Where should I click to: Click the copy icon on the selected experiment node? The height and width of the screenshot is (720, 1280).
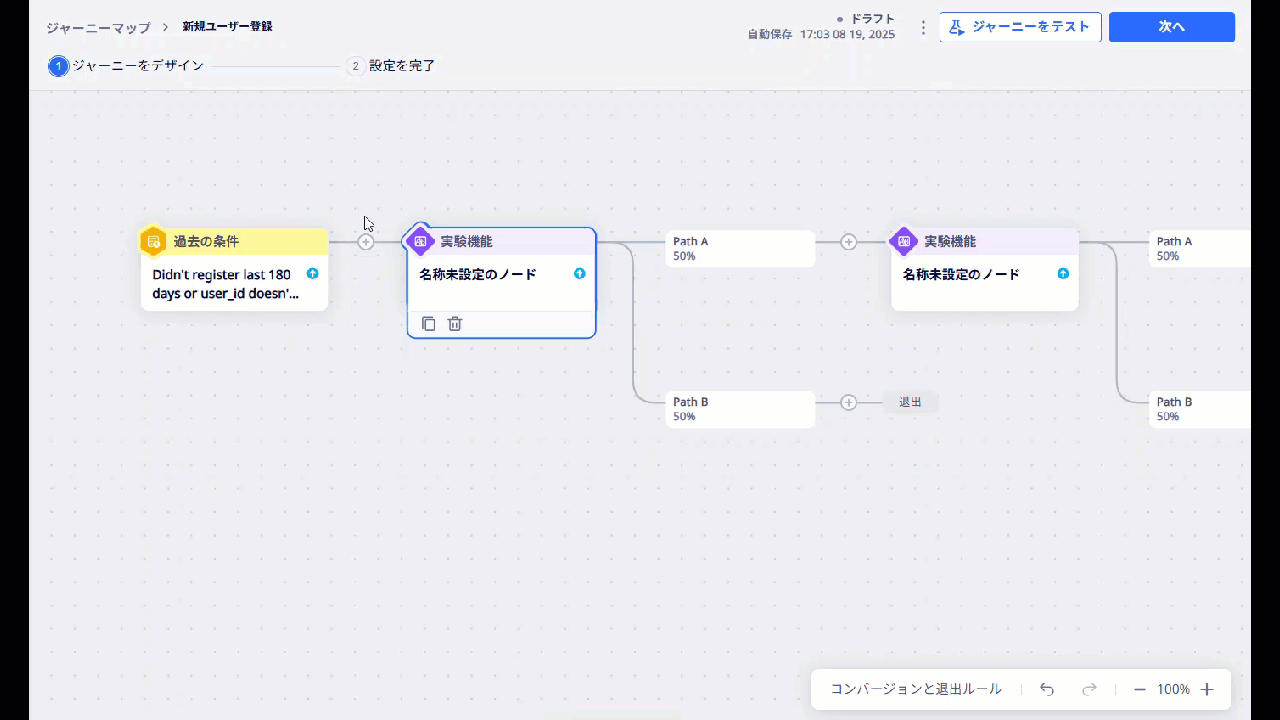tap(428, 324)
